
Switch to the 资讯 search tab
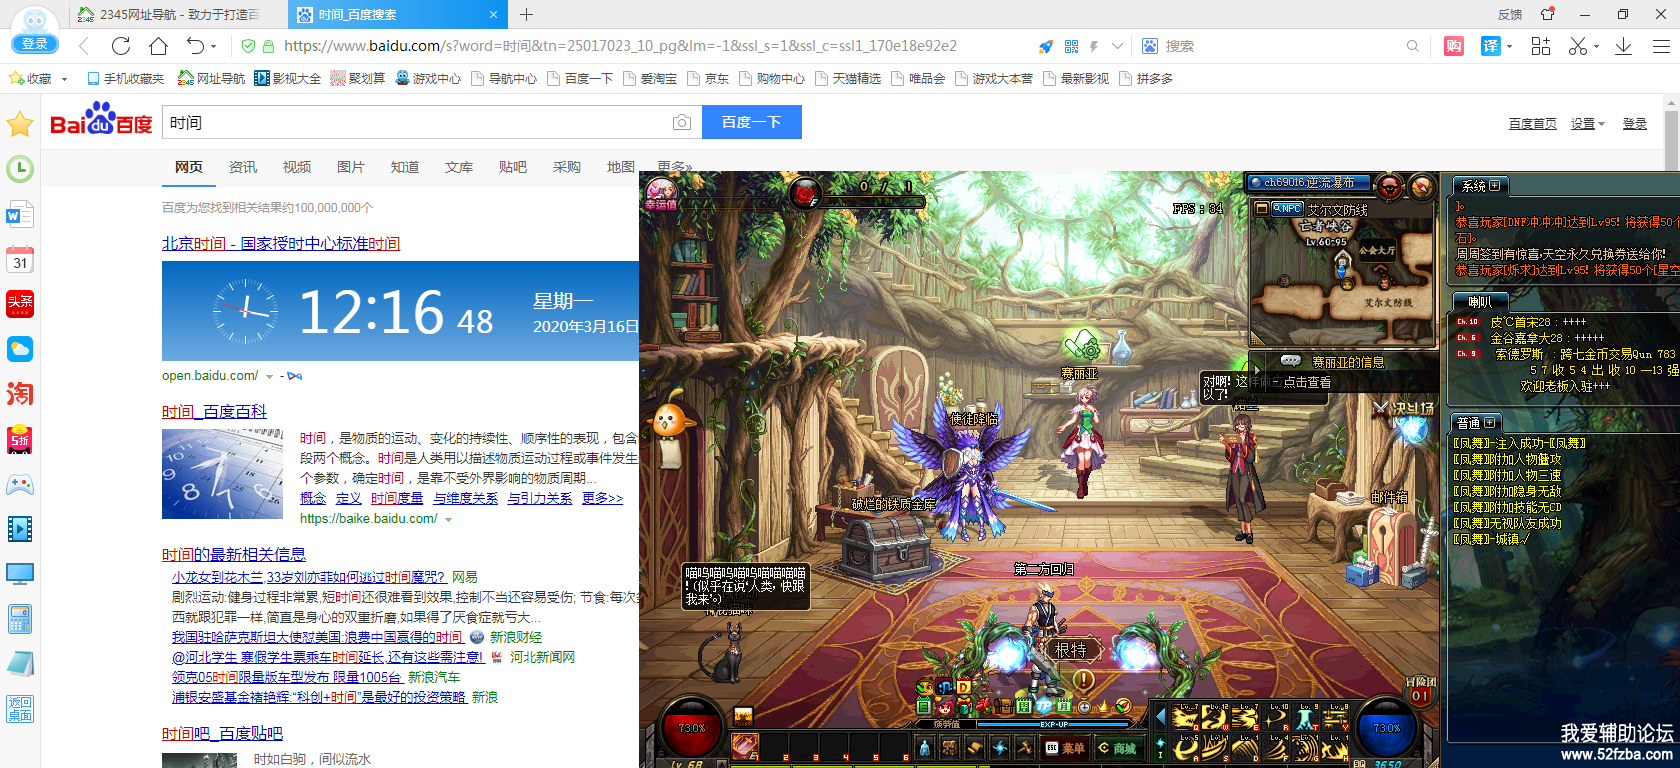click(x=243, y=167)
